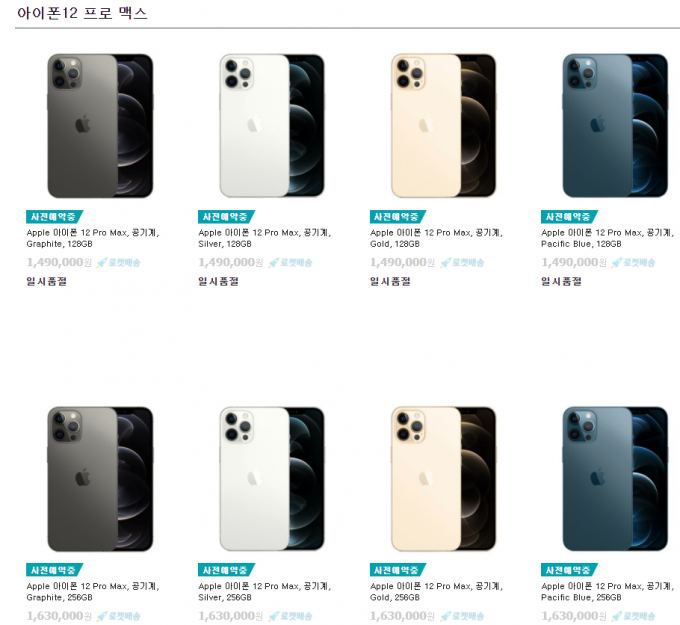Click the pre-order badge on Graphite 128GB
This screenshot has height=625, width=680.
tap(54, 216)
